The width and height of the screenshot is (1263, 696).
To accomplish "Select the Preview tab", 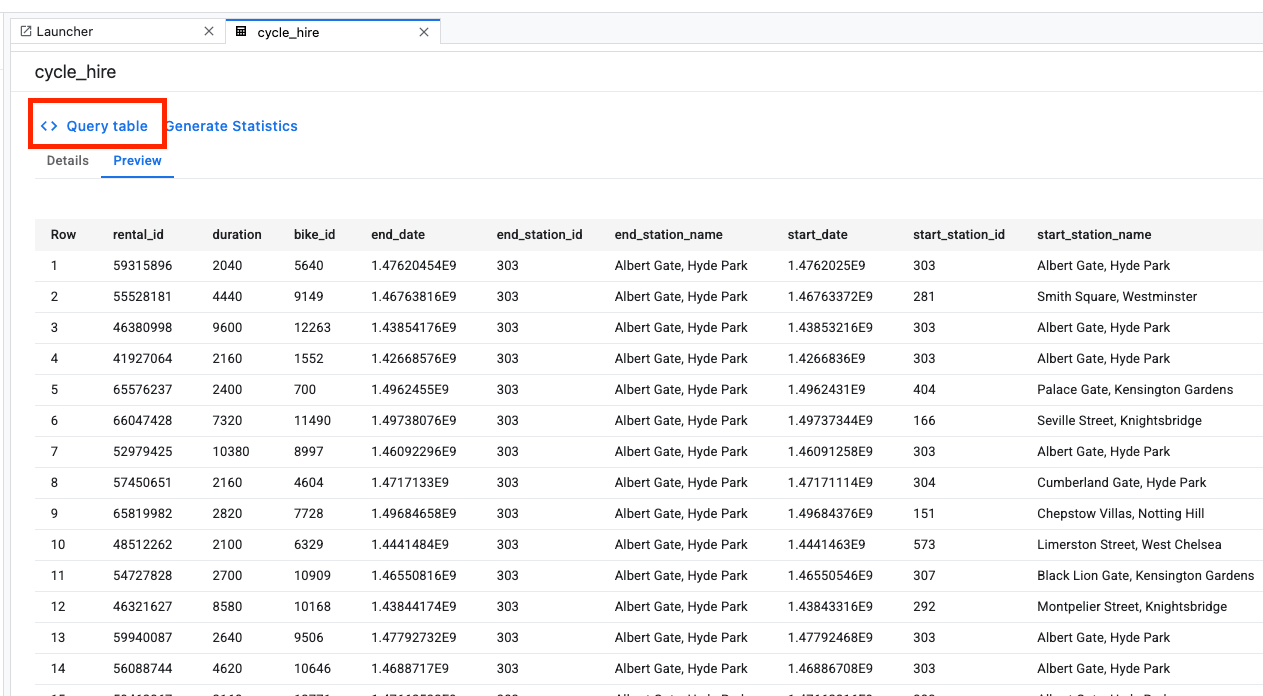I will pyautogui.click(x=137, y=160).
